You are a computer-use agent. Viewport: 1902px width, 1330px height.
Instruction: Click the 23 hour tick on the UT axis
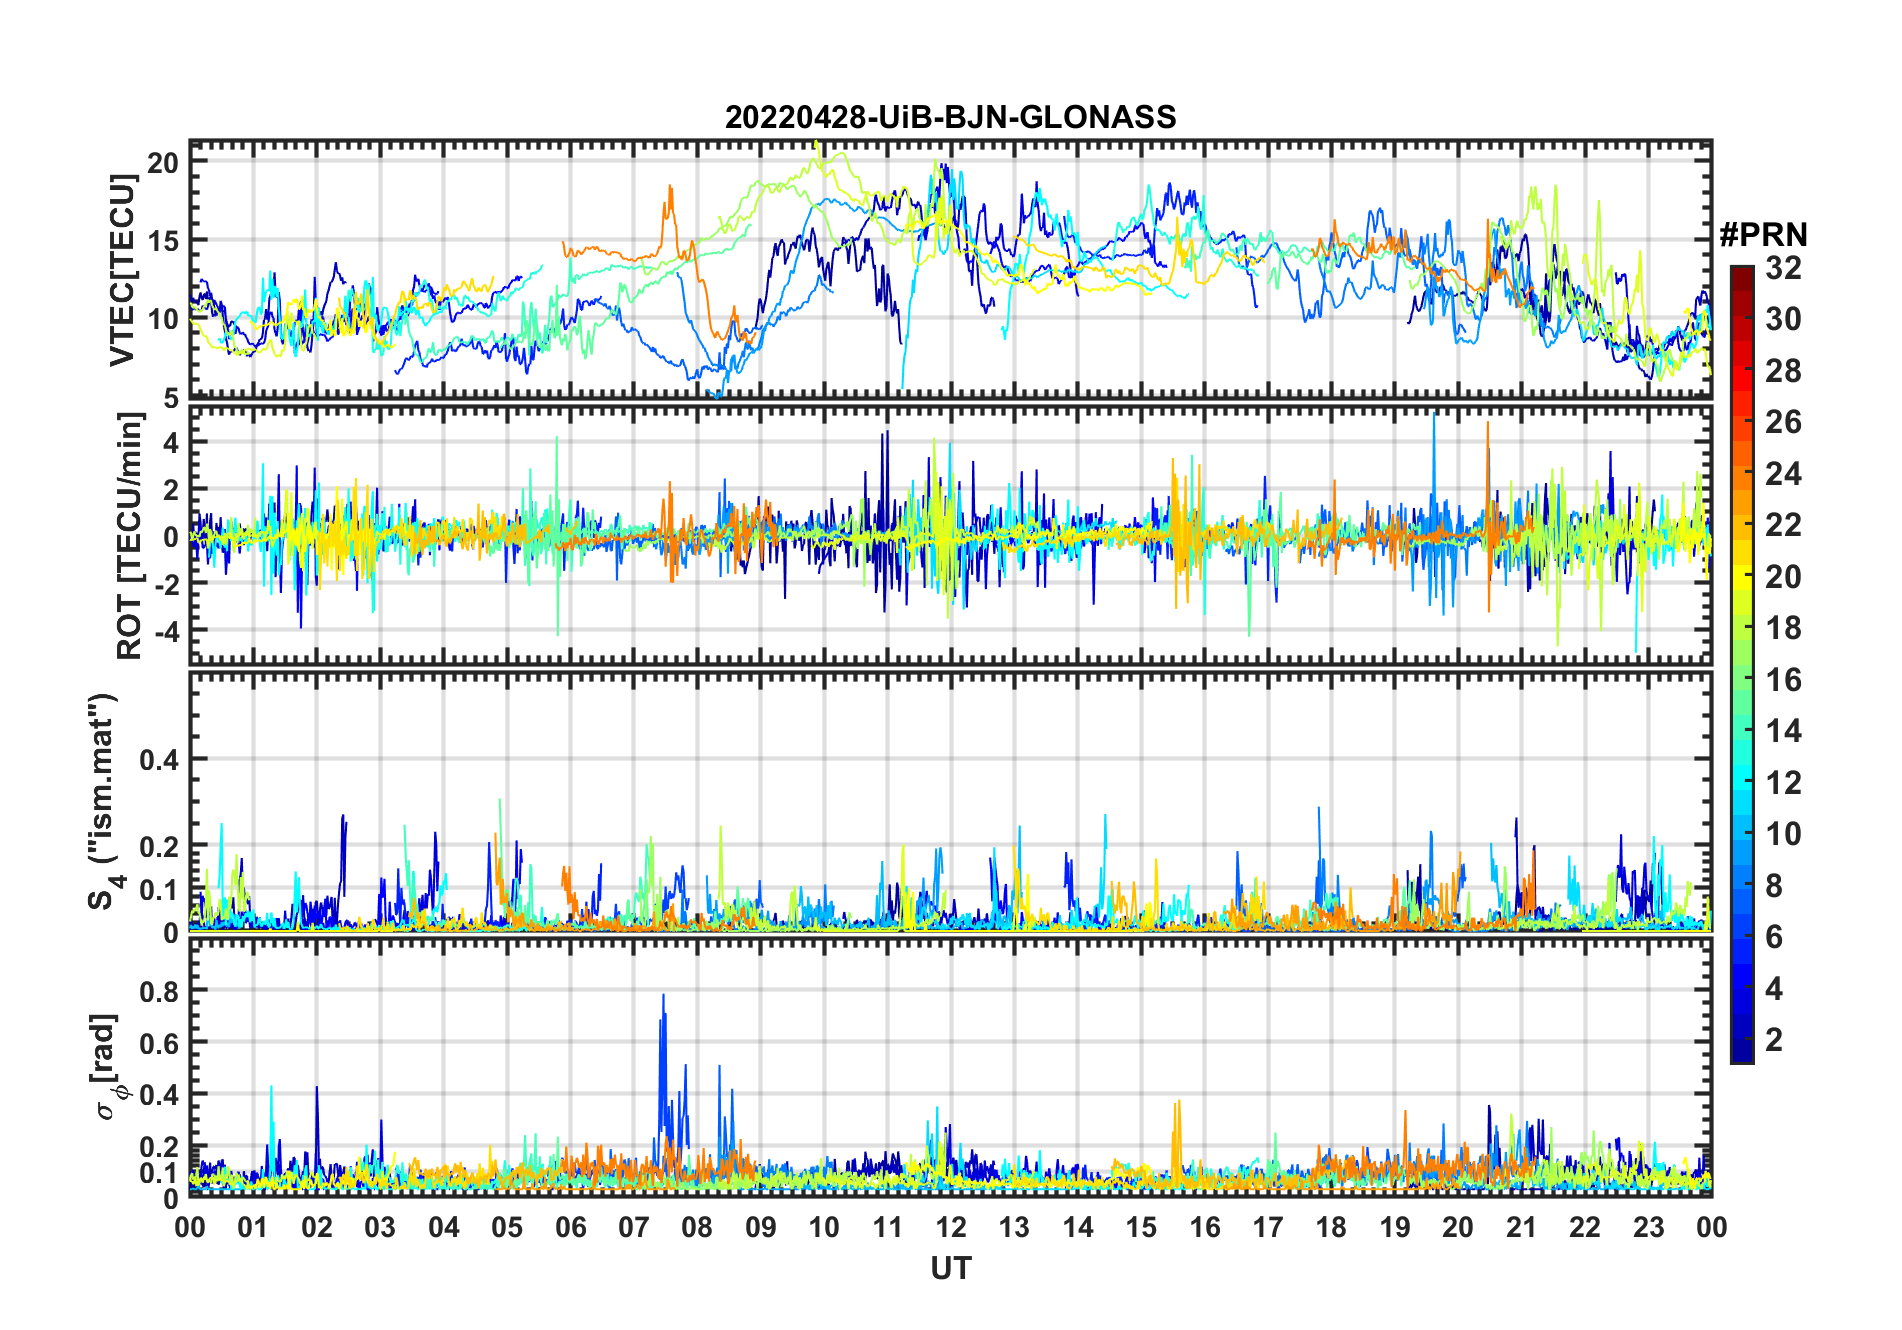[1648, 1227]
